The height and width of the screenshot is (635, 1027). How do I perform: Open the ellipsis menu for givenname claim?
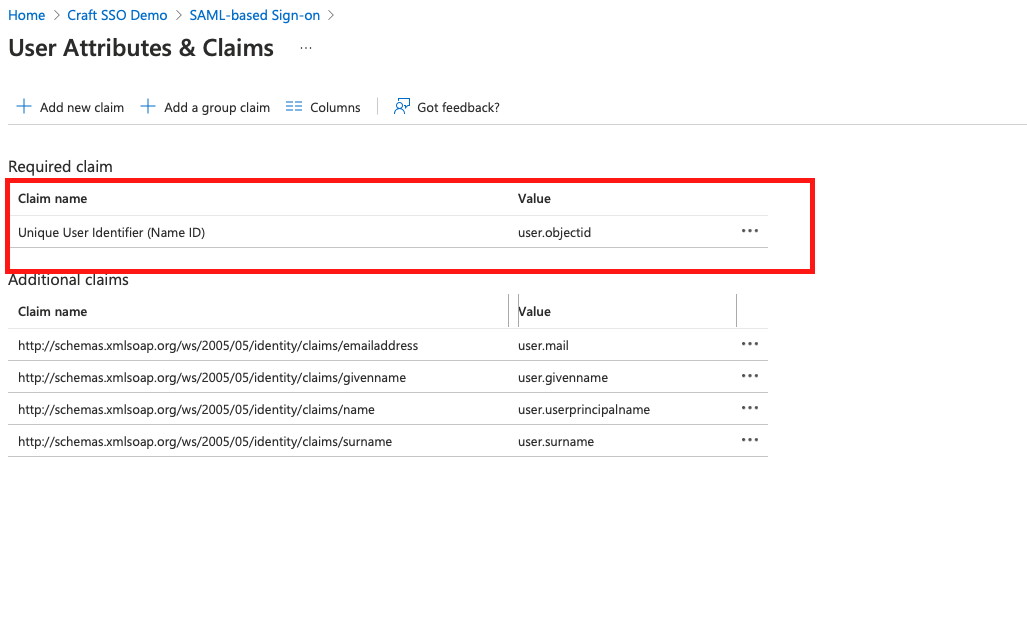tap(749, 376)
